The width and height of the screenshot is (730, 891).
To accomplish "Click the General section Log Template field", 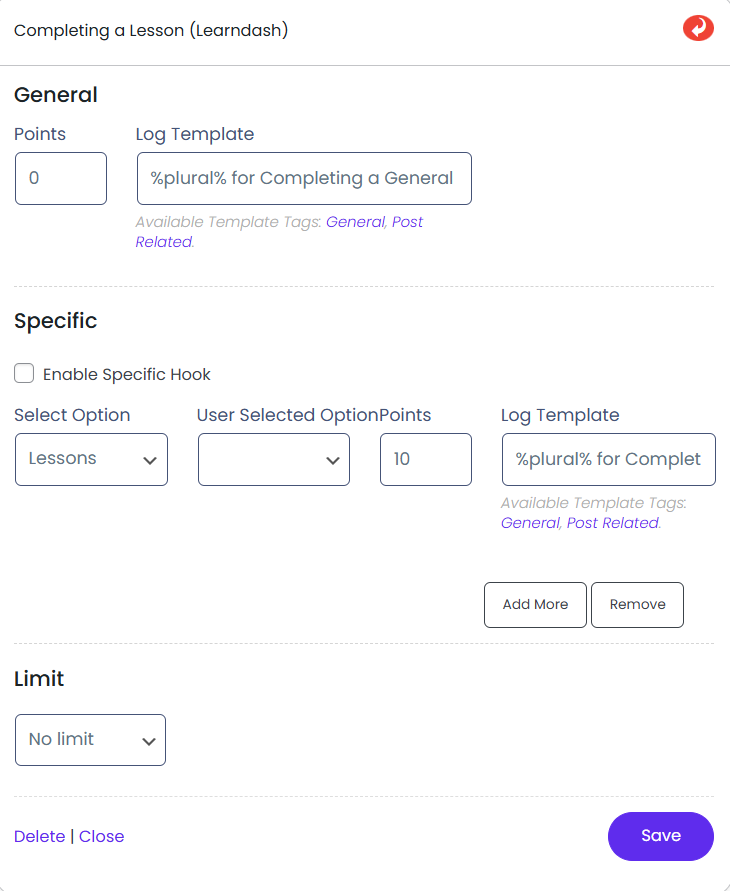I will click(x=304, y=179).
